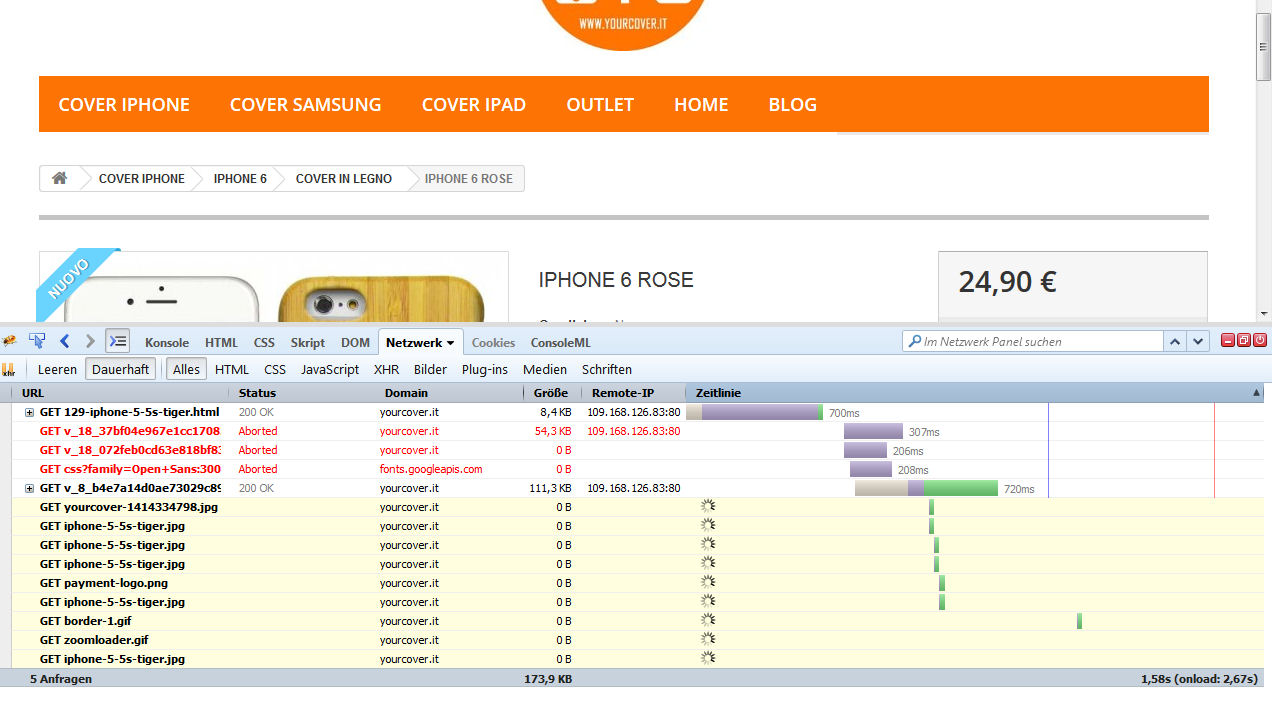Deactivate Firebug with red power icon
This screenshot has width=1272, height=724.
pyautogui.click(x=1260, y=341)
